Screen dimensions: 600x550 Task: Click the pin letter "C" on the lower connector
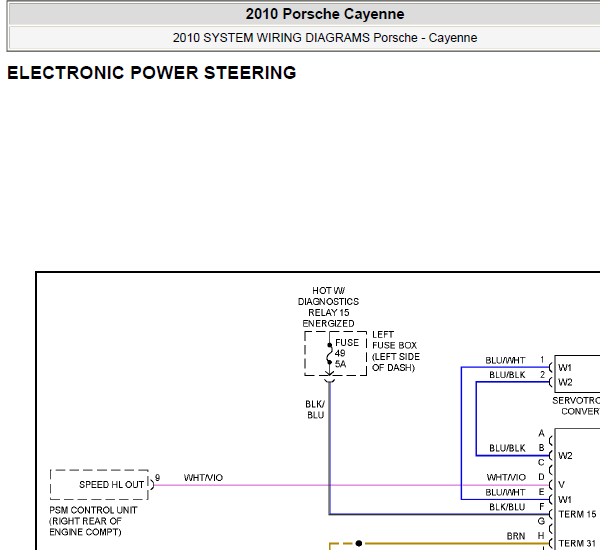(541, 463)
